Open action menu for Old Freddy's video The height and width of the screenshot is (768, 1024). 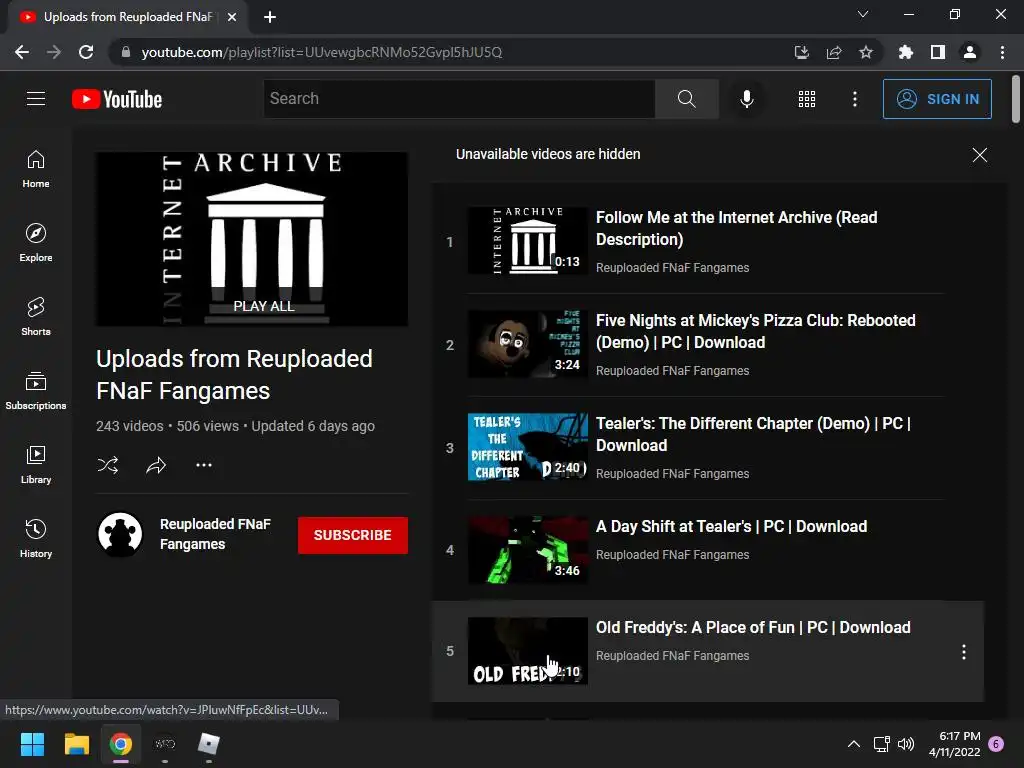click(963, 652)
